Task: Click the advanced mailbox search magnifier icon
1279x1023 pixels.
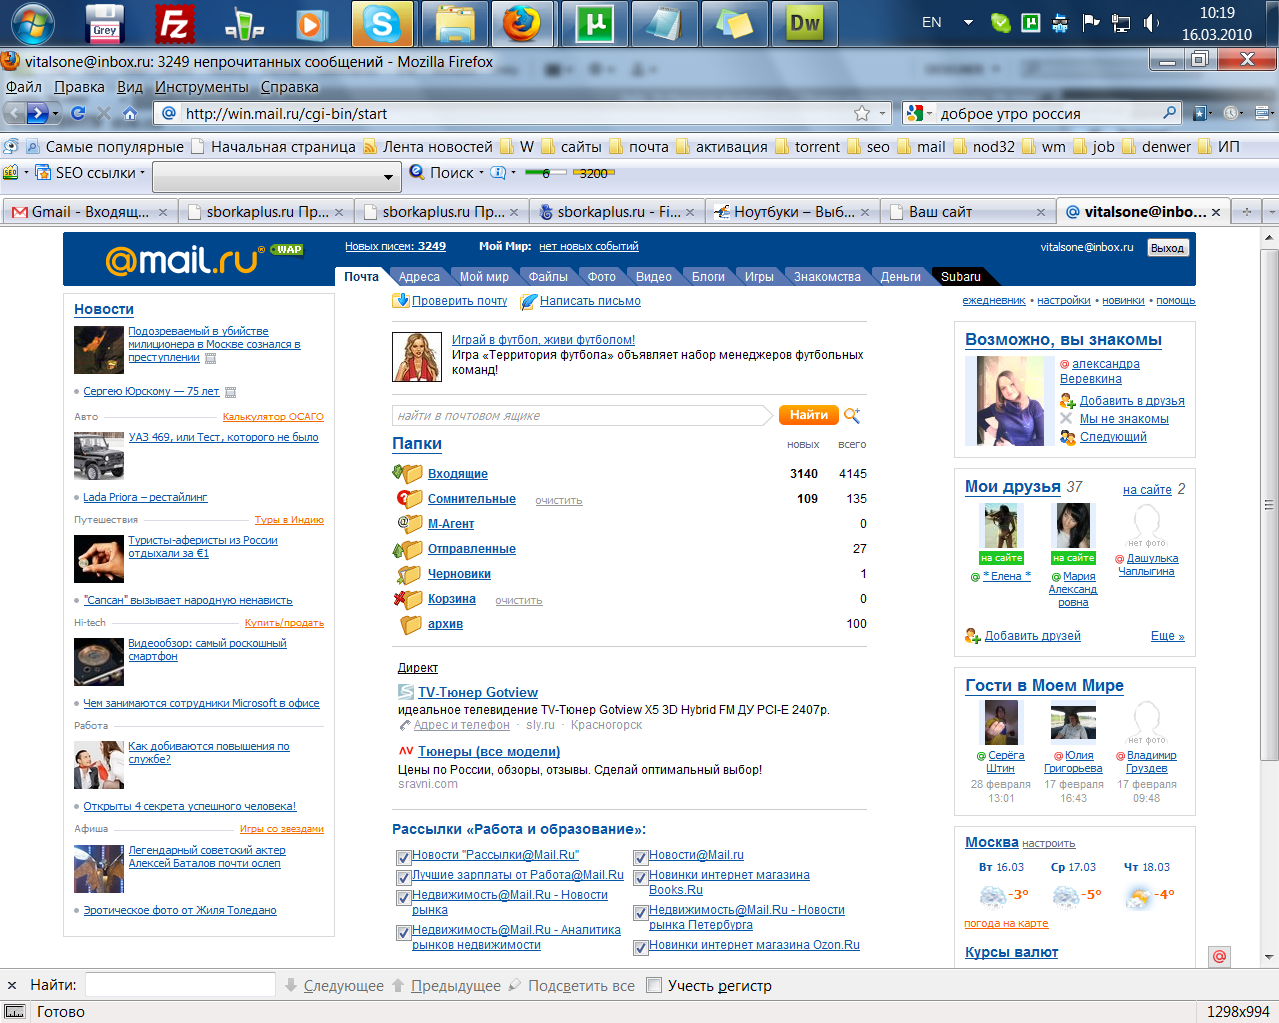Action: pyautogui.click(x=852, y=415)
